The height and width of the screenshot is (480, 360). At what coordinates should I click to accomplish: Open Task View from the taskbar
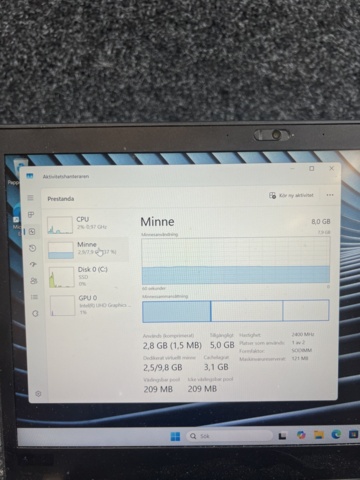coord(282,436)
